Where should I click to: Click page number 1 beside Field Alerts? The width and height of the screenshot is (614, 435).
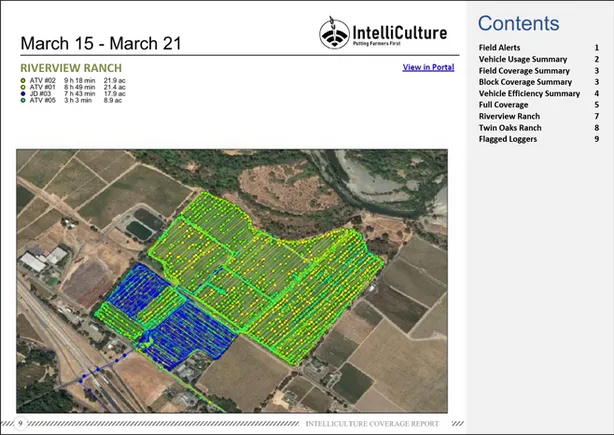pos(597,48)
